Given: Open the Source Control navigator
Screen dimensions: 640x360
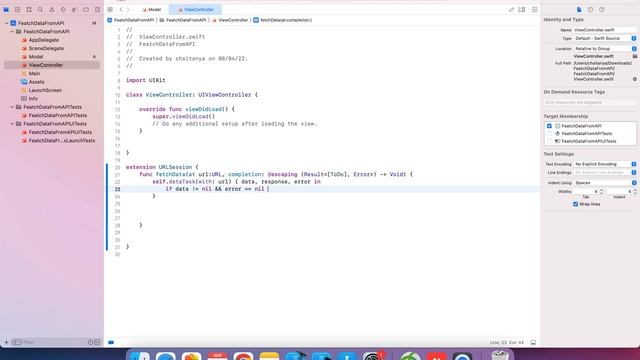Looking at the screenshot, I should click(18, 9).
